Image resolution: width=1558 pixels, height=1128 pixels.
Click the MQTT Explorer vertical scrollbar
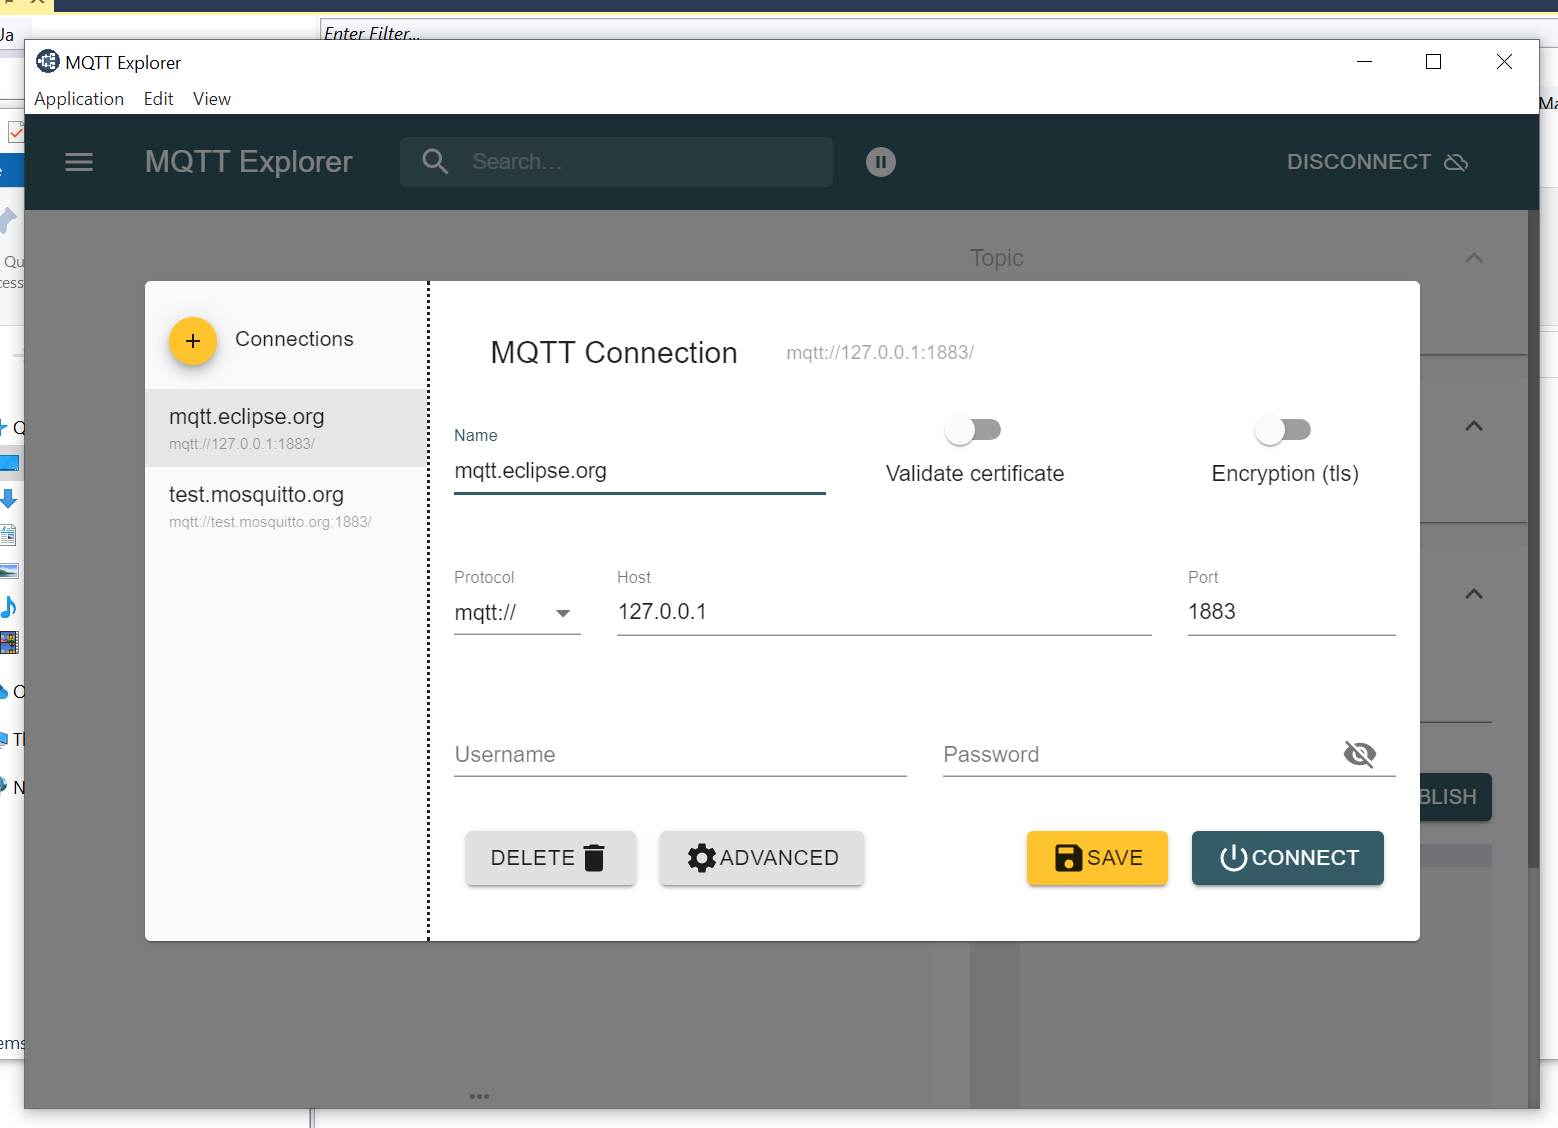point(1533,540)
